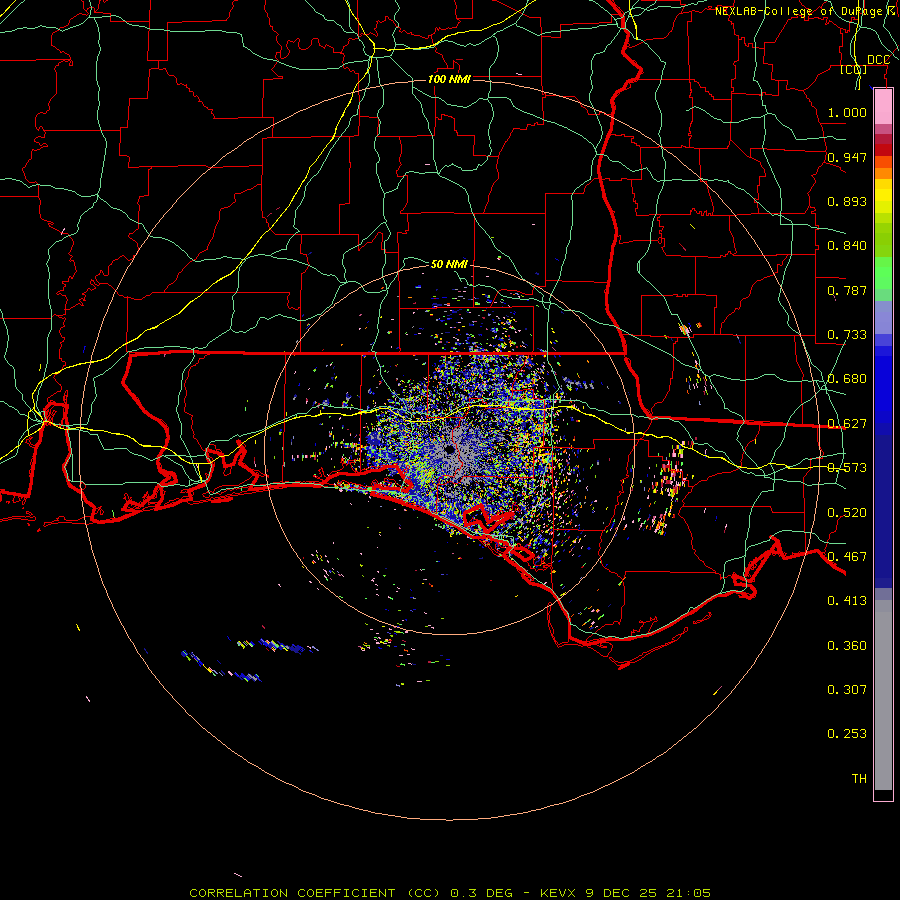Select the 0.893 scale value
Screen dimensions: 900x900
coord(847,201)
